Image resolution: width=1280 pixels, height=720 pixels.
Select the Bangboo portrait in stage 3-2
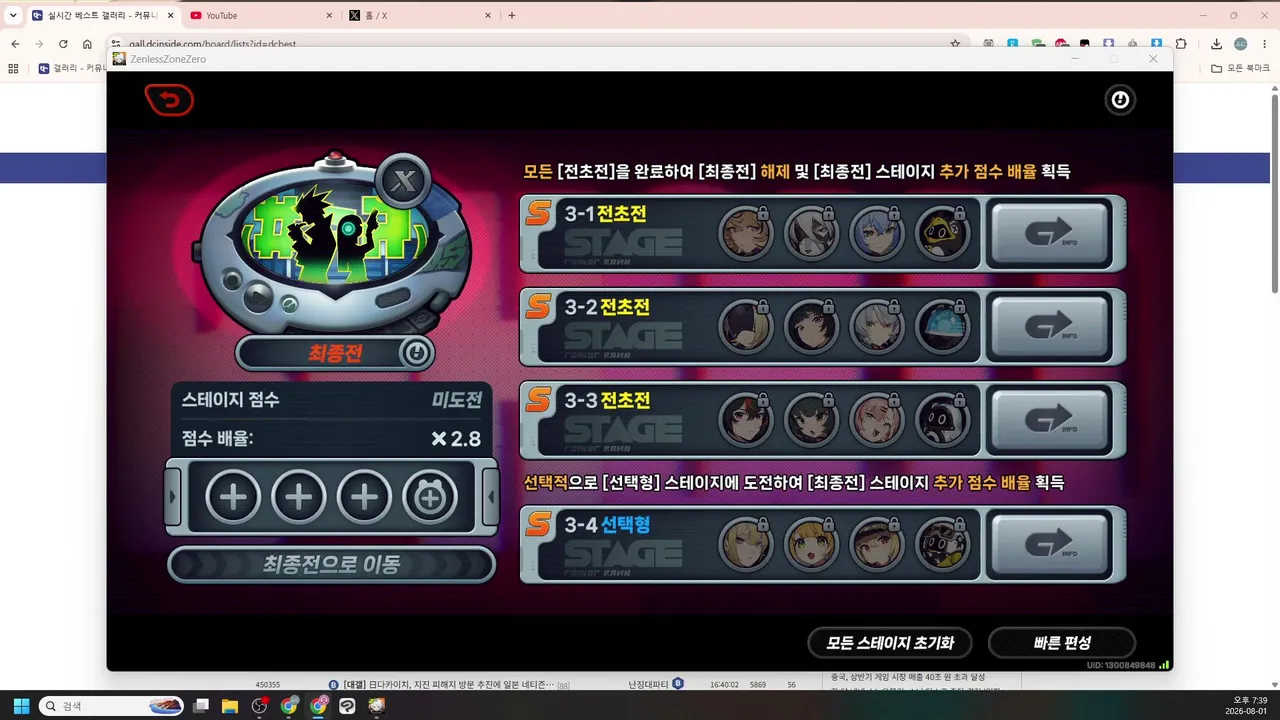point(942,327)
